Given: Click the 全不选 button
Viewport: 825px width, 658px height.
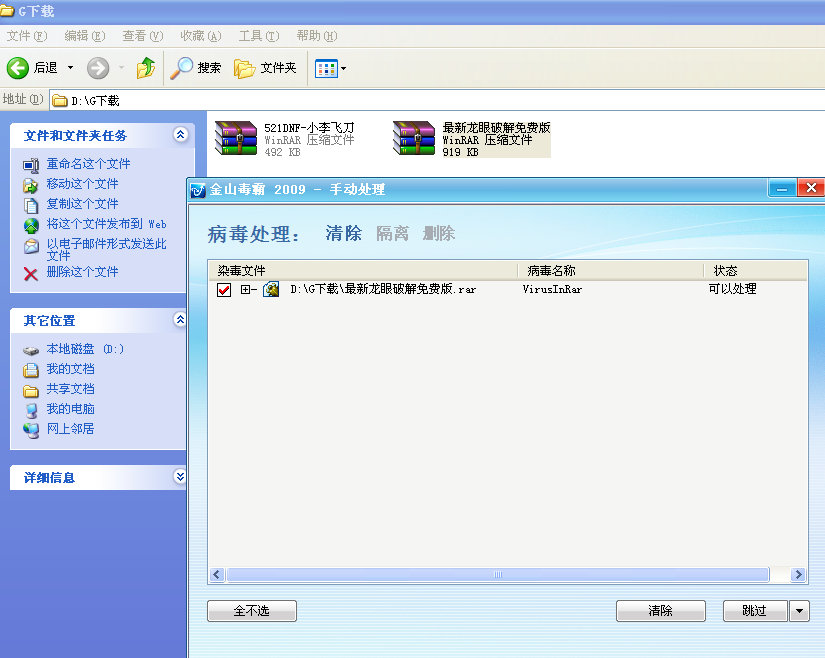Looking at the screenshot, I should coord(251,611).
